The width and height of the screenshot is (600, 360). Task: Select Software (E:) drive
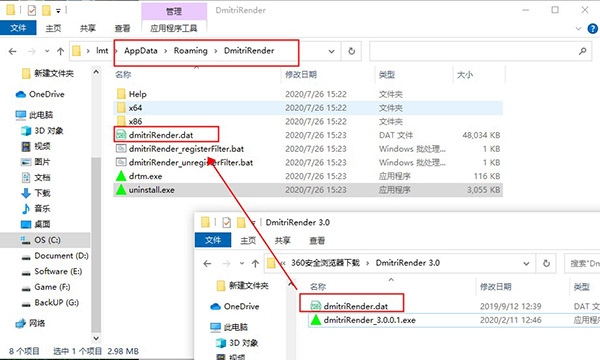(58, 271)
